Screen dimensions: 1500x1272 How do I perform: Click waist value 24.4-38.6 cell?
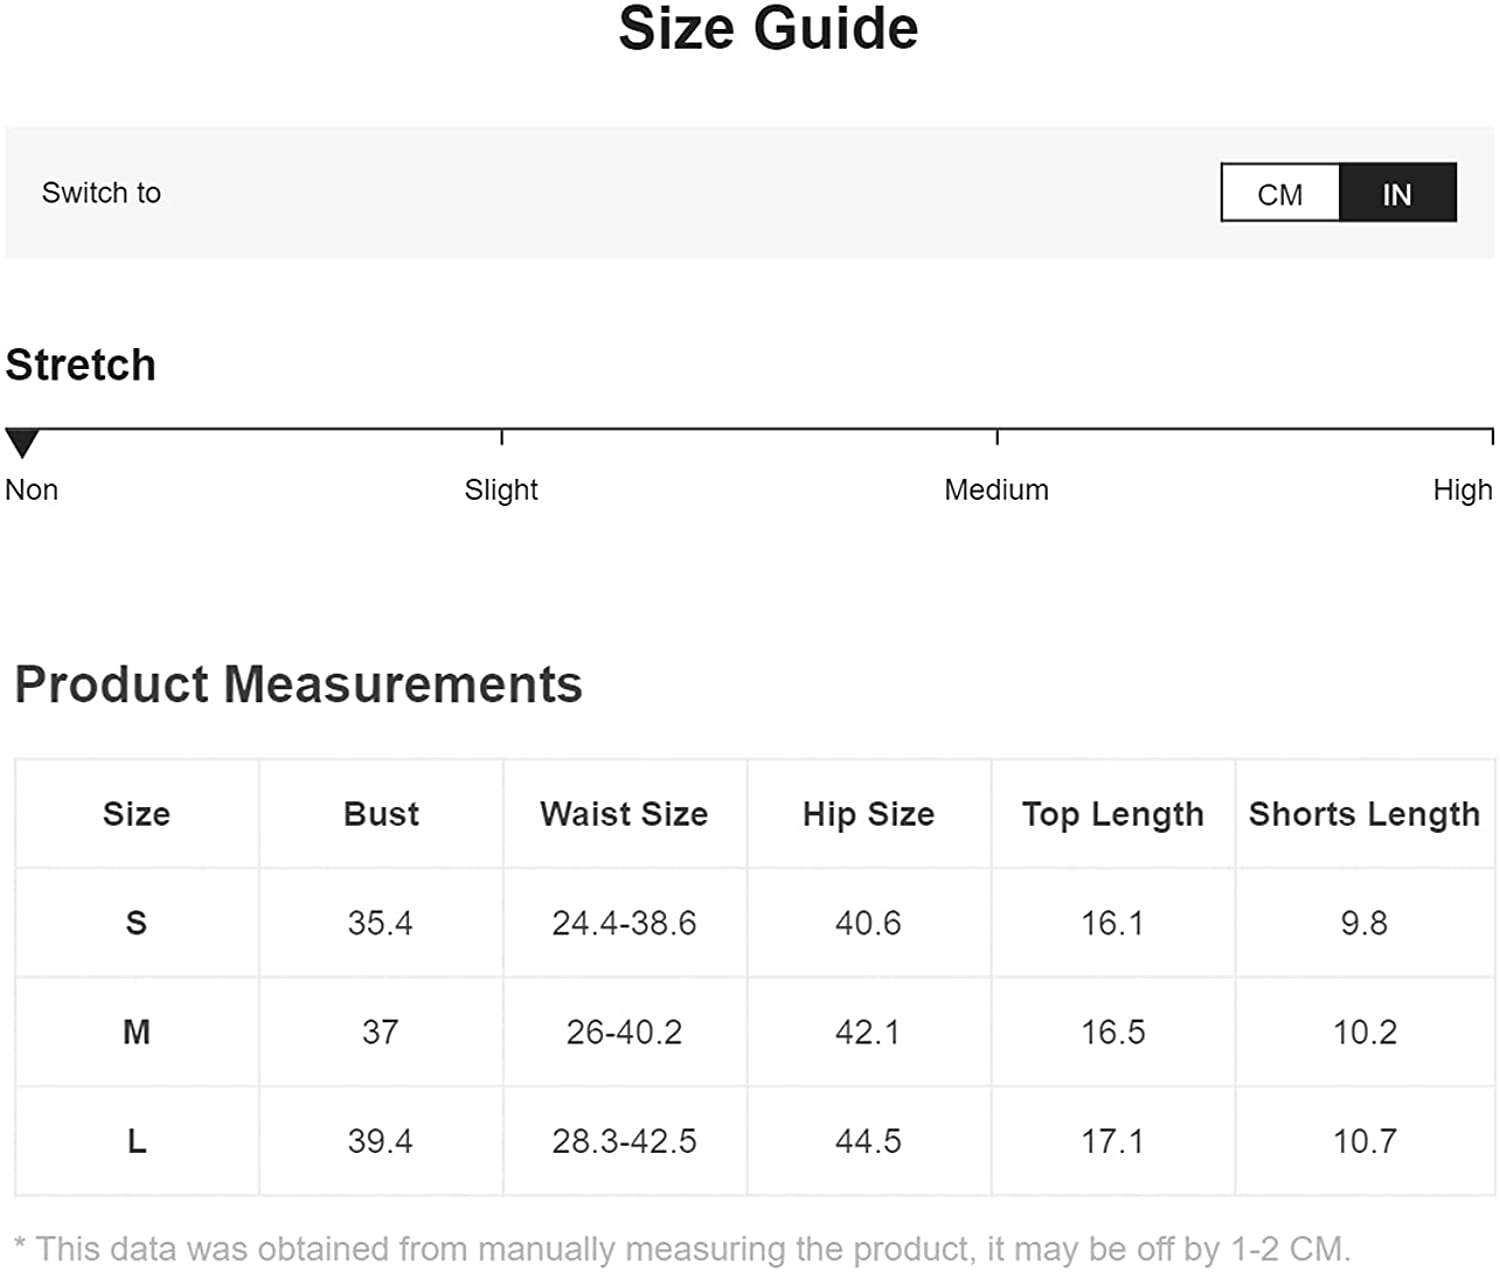click(624, 923)
